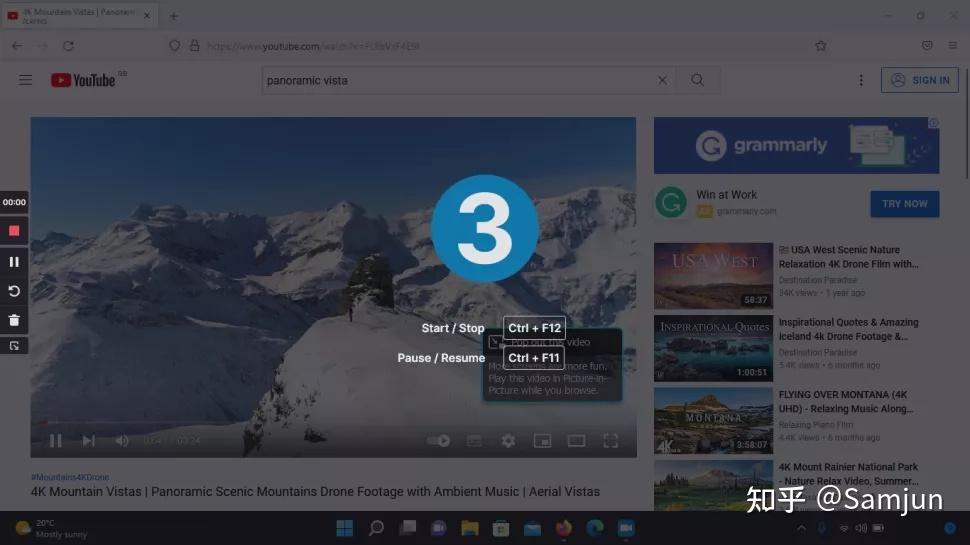Select the 4K Mountain Vistas browser tab
Viewport: 970px width, 545px height.
pyautogui.click(x=80, y=15)
